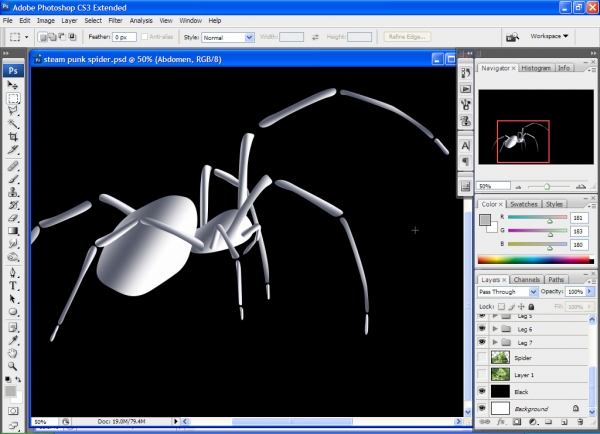Switch to the Channels tab

click(527, 280)
